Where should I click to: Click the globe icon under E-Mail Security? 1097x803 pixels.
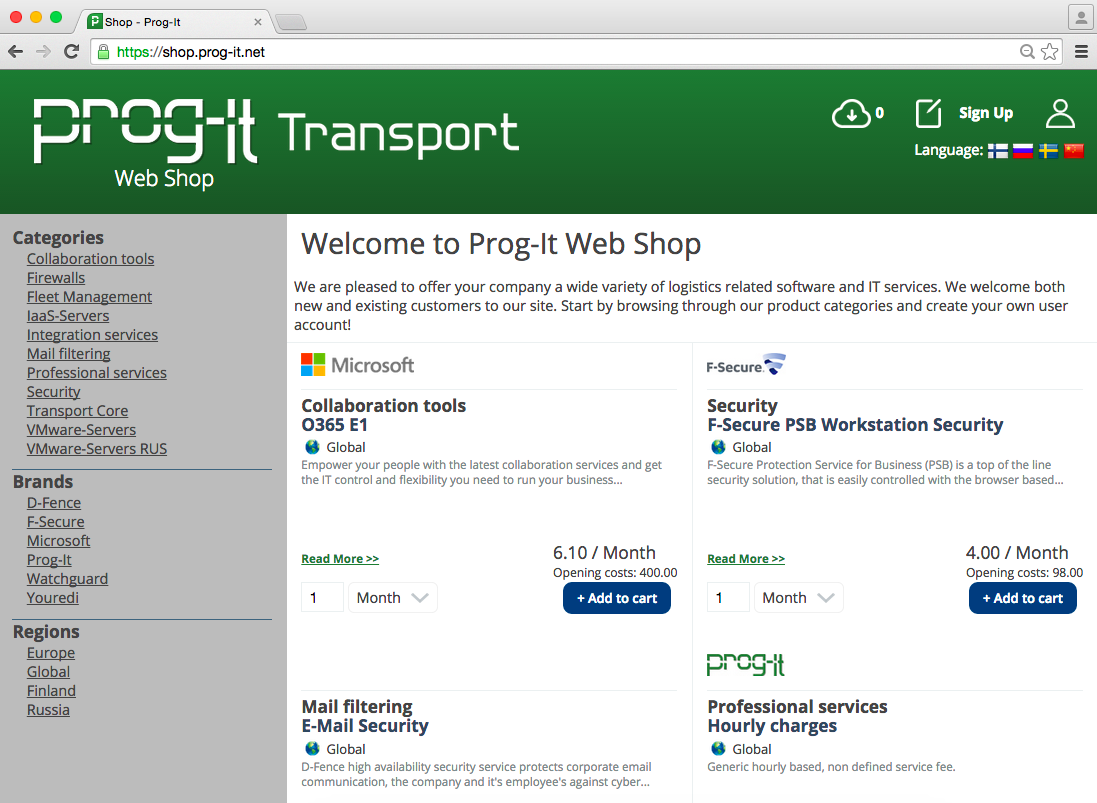coord(312,748)
